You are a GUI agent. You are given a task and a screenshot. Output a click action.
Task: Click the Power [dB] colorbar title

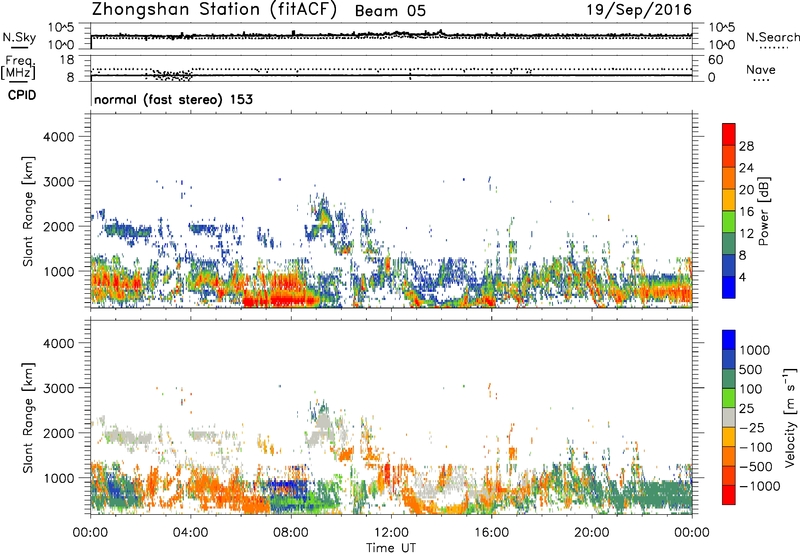click(x=764, y=211)
